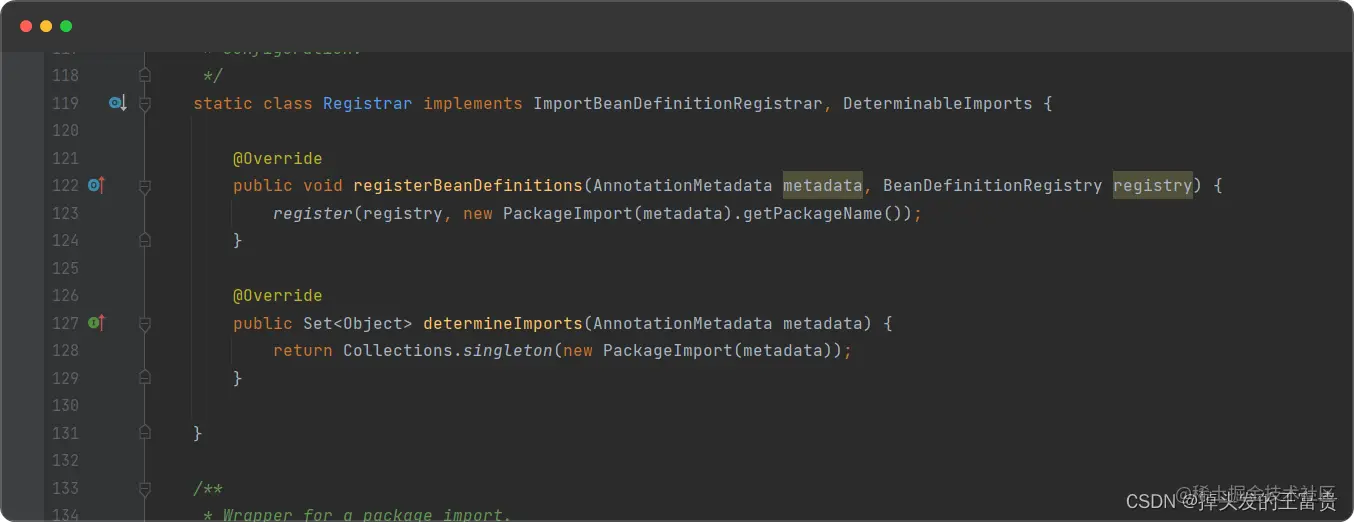Click the static keyword on line 119

coord(223,103)
